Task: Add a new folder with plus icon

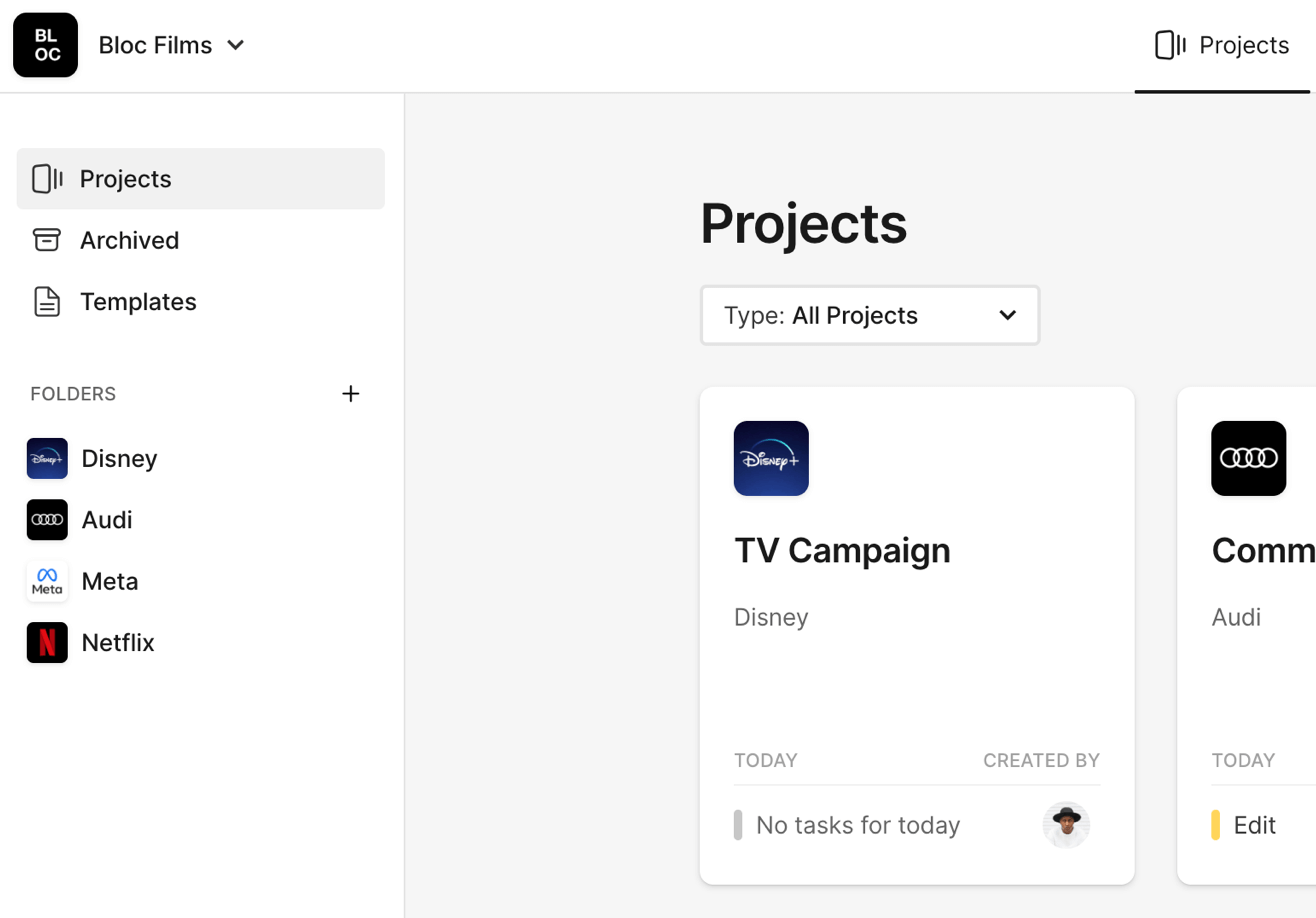Action: [x=351, y=394]
